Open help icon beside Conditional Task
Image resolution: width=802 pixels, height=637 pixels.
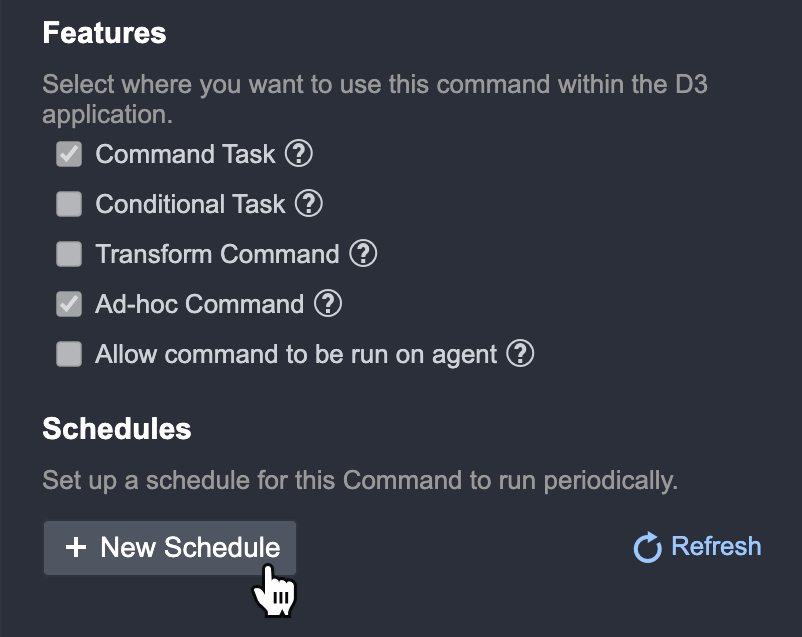coord(309,204)
